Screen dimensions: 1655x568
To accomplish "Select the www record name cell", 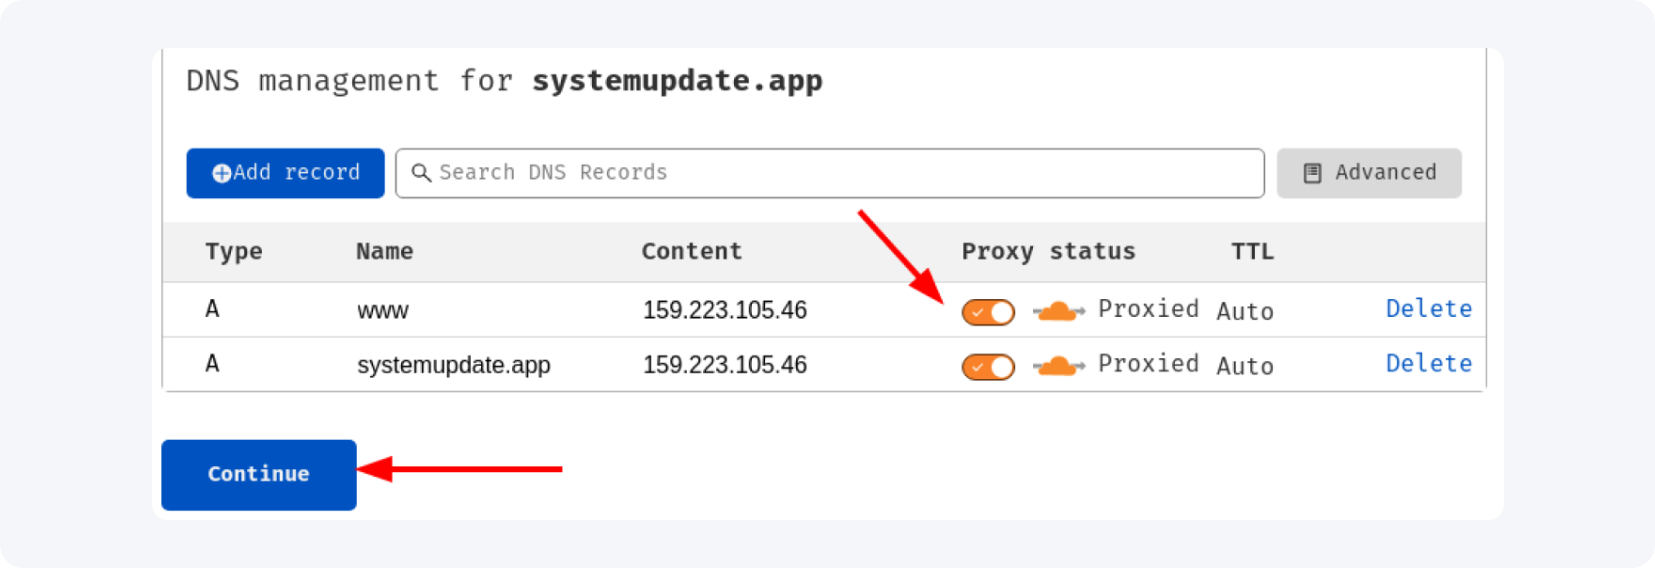I will tap(383, 311).
